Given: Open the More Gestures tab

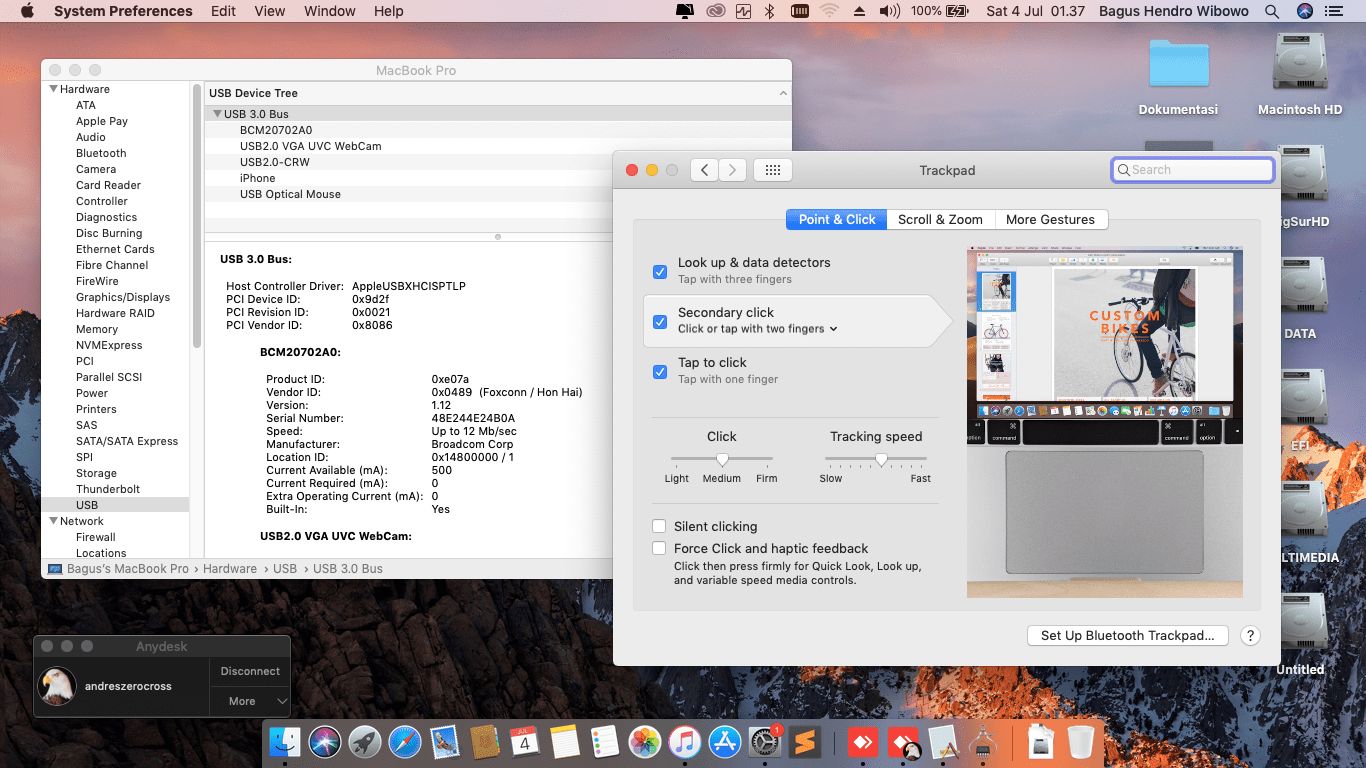Looking at the screenshot, I should (x=1050, y=219).
